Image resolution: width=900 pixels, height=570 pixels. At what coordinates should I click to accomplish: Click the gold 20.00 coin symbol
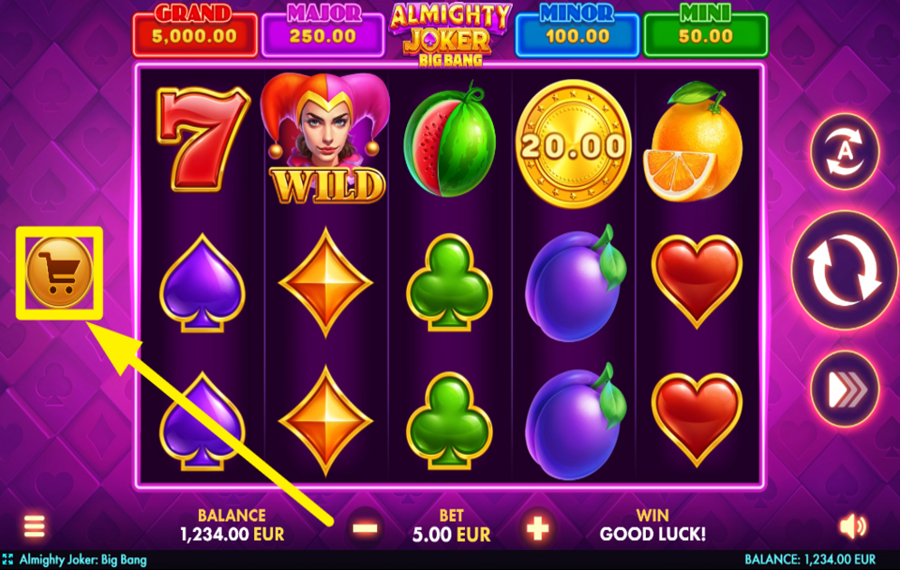click(573, 144)
